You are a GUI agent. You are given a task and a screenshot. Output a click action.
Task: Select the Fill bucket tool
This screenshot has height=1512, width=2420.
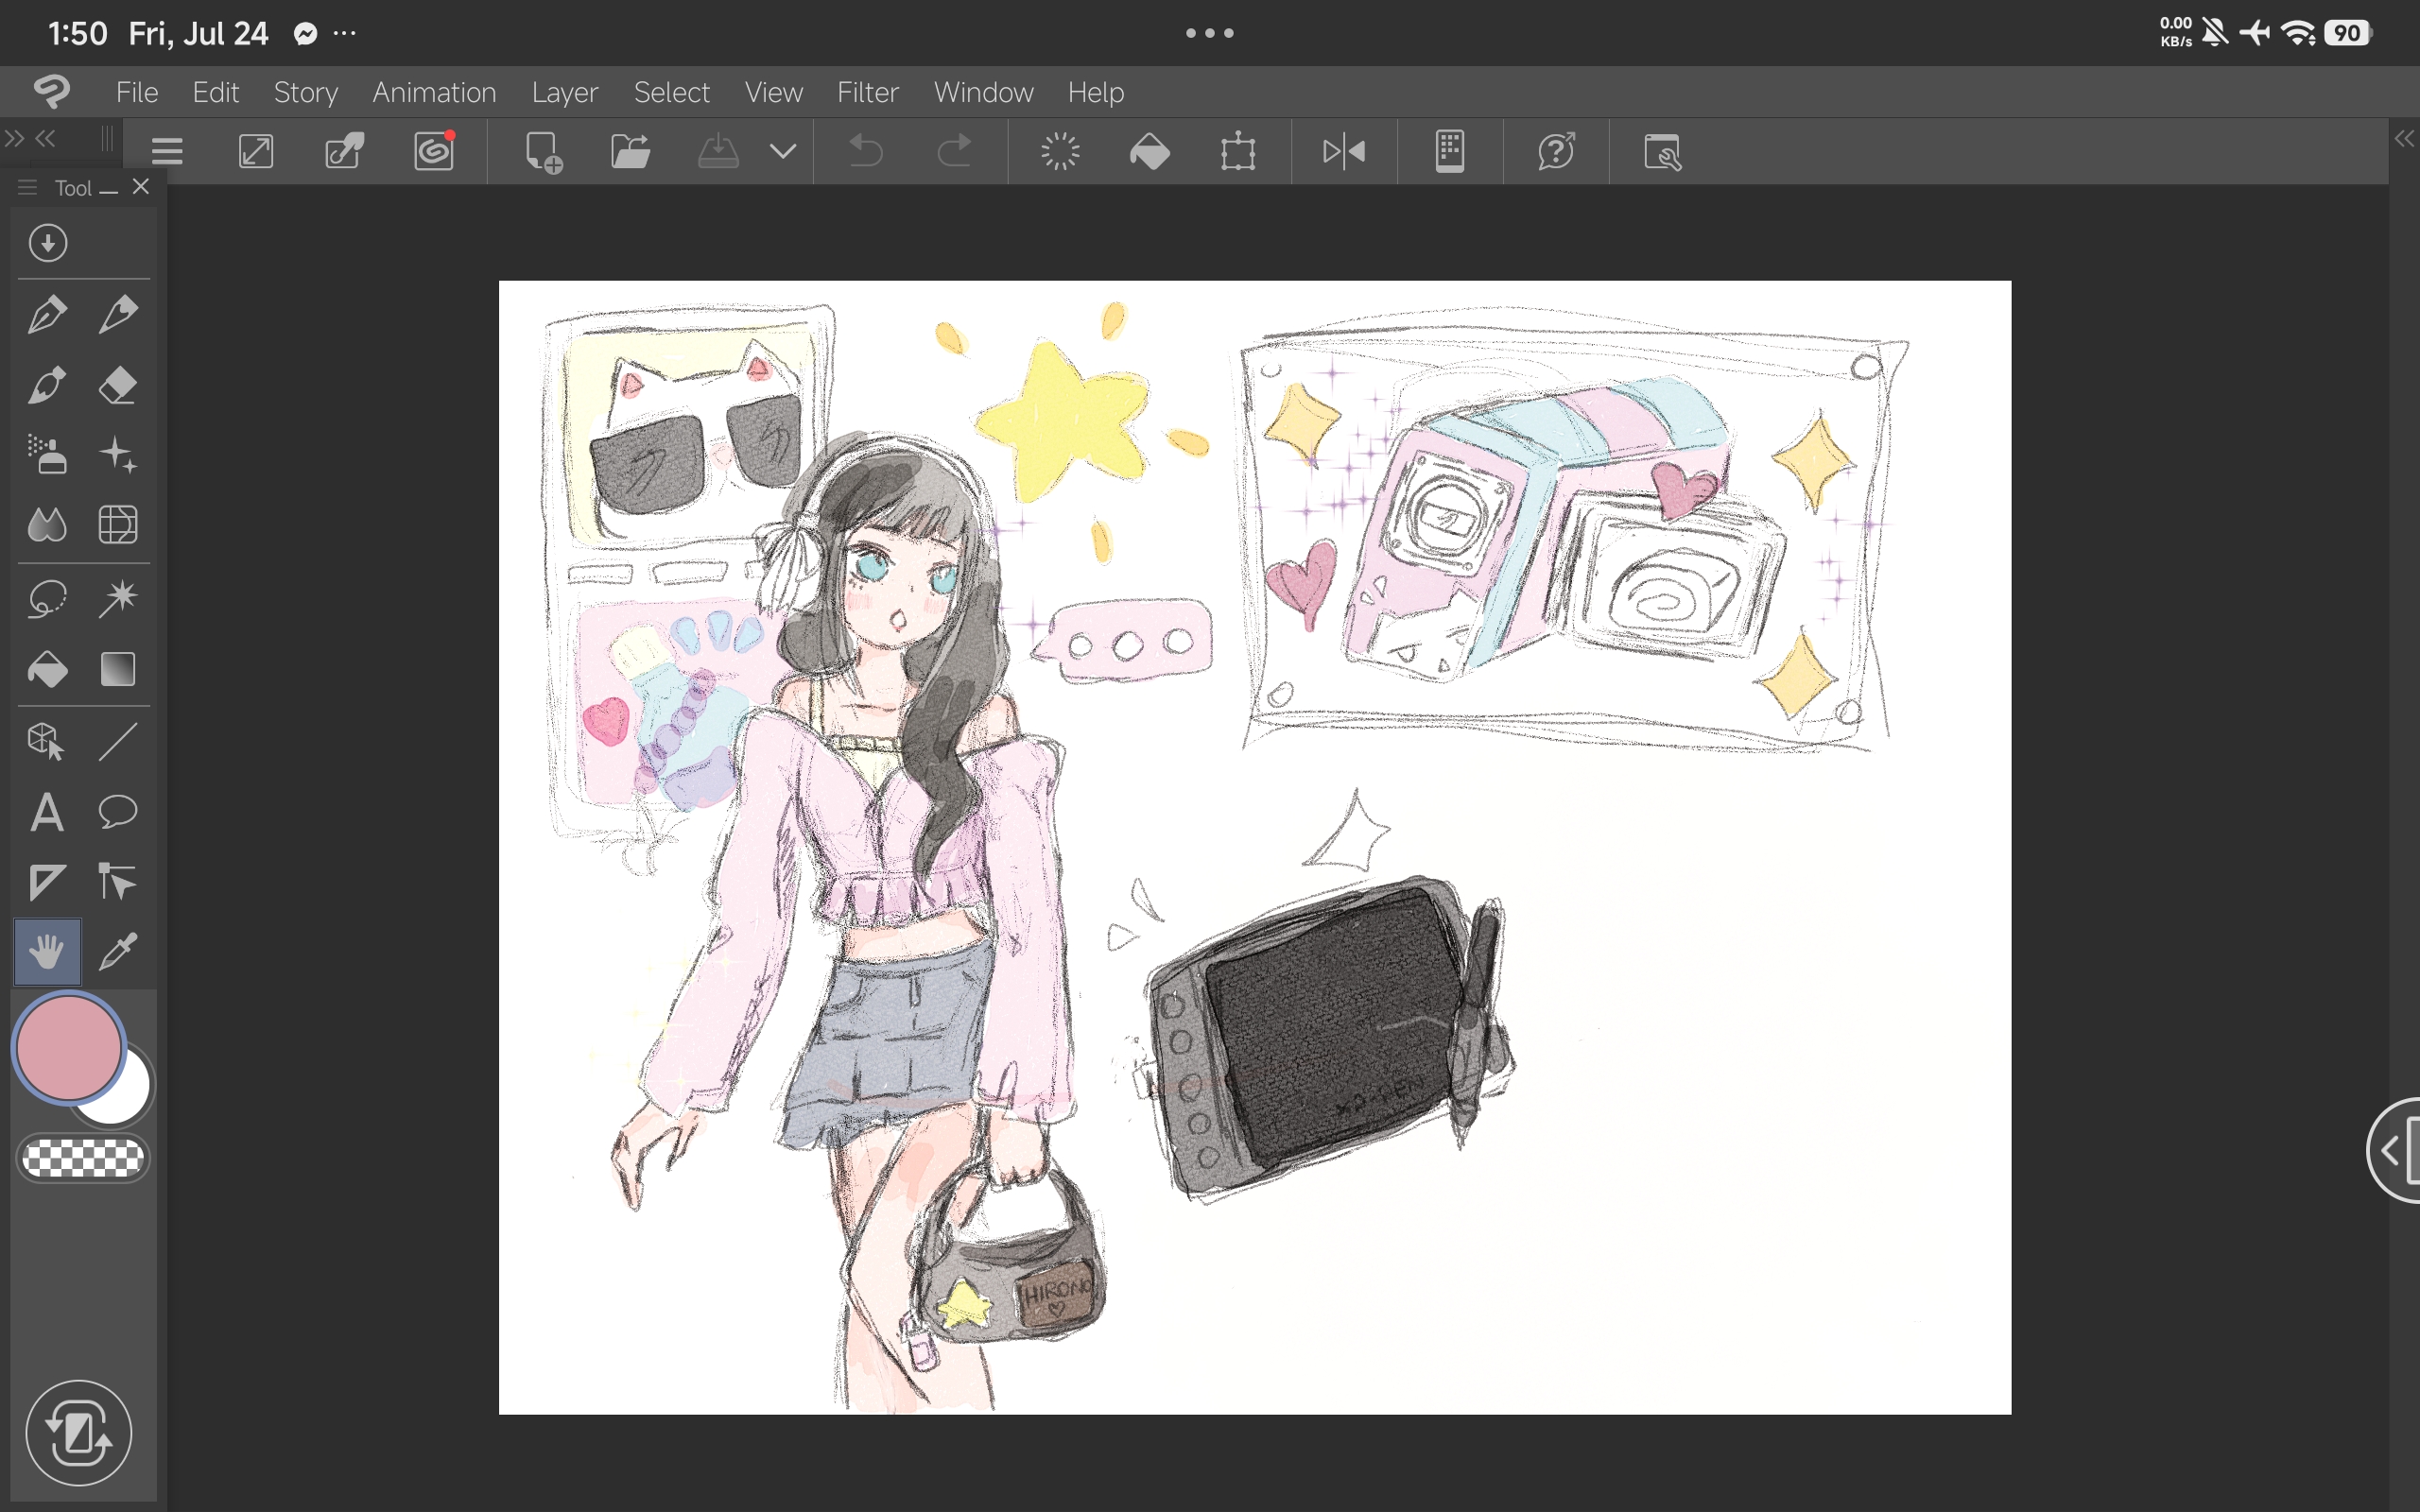pos(47,669)
